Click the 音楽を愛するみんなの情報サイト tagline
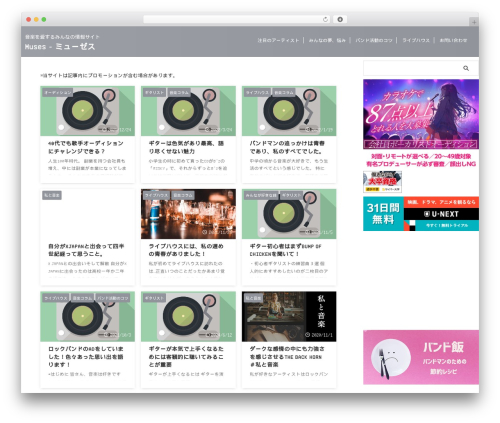500x423 pixels. (62, 37)
